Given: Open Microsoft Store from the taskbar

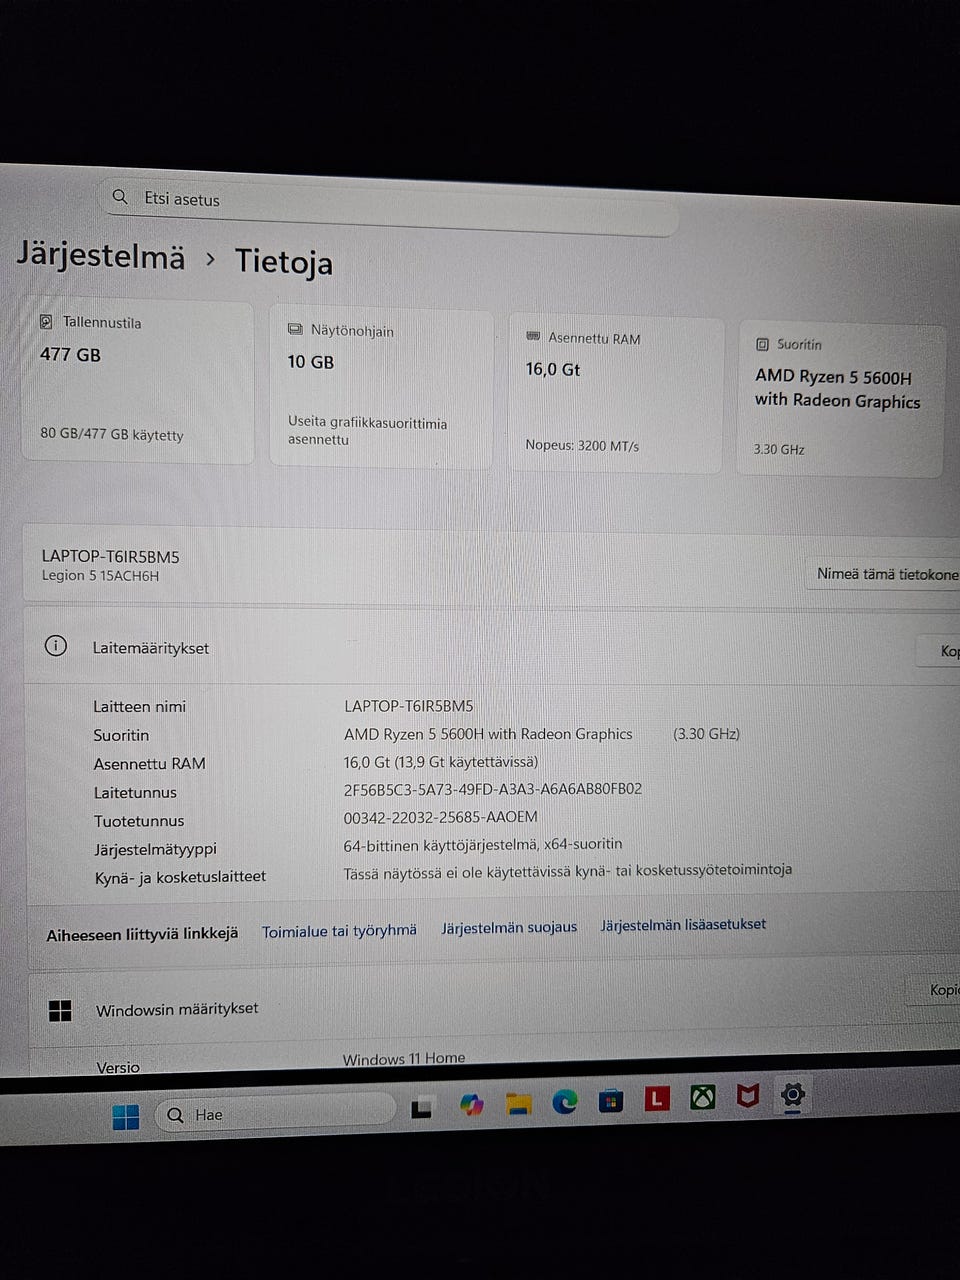Looking at the screenshot, I should click(x=610, y=1101).
